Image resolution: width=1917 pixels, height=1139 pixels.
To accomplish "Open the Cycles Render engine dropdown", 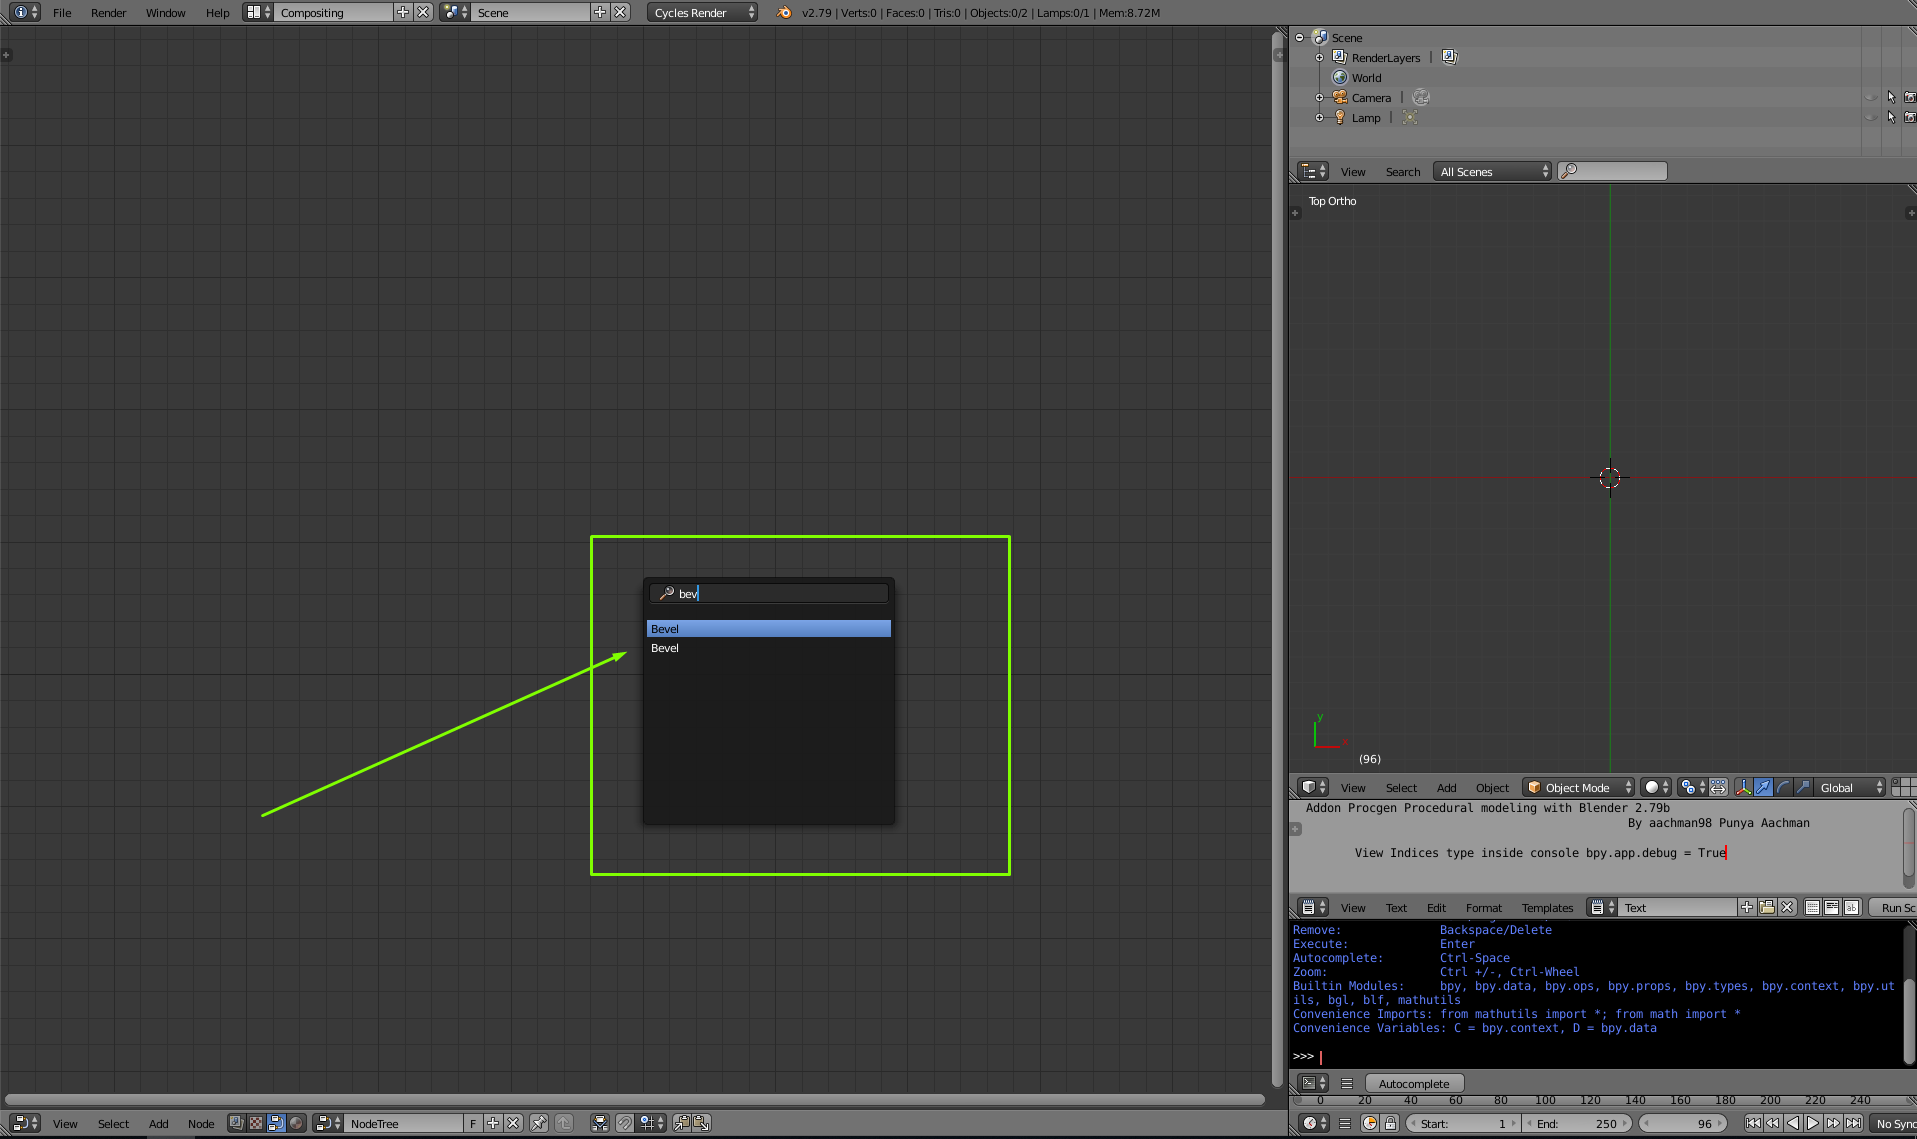I will pos(702,13).
